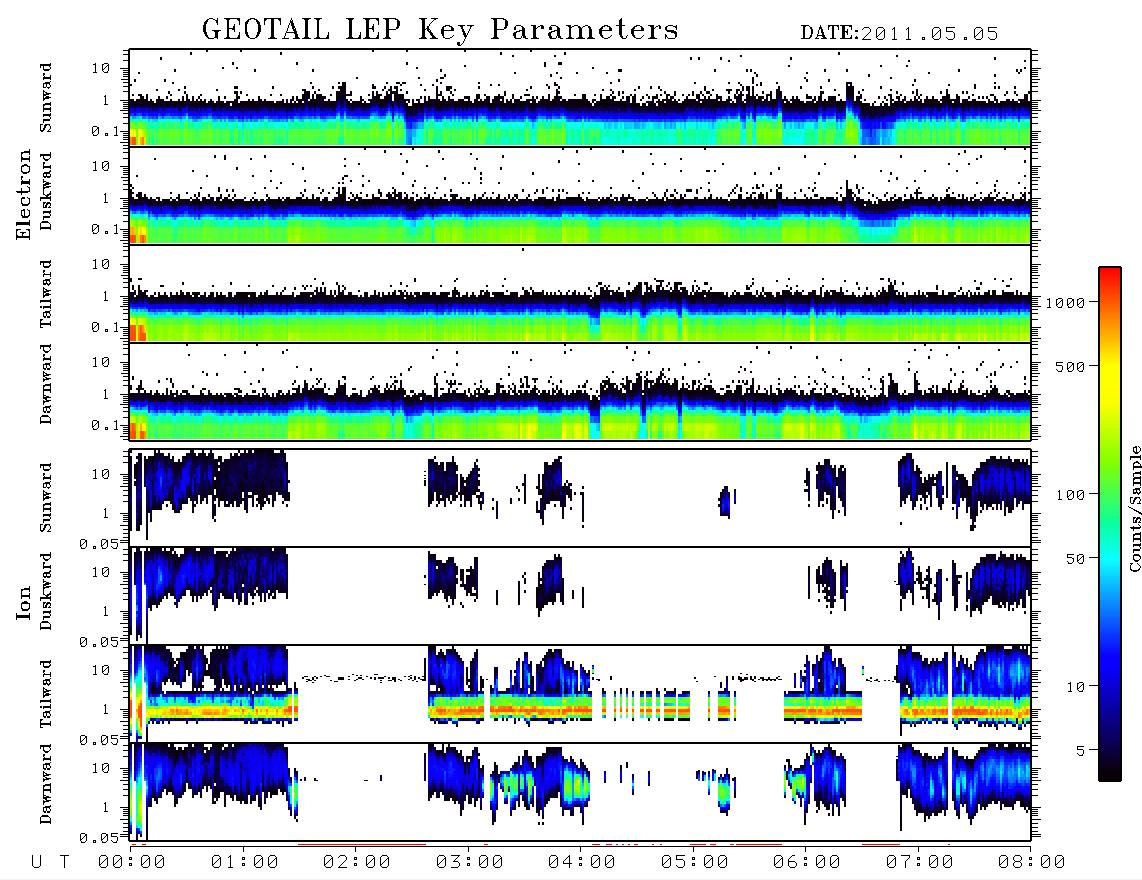Screen dimensions: 1142x880
Task: Click the "07:00" time tick label
Action: click(x=920, y=863)
